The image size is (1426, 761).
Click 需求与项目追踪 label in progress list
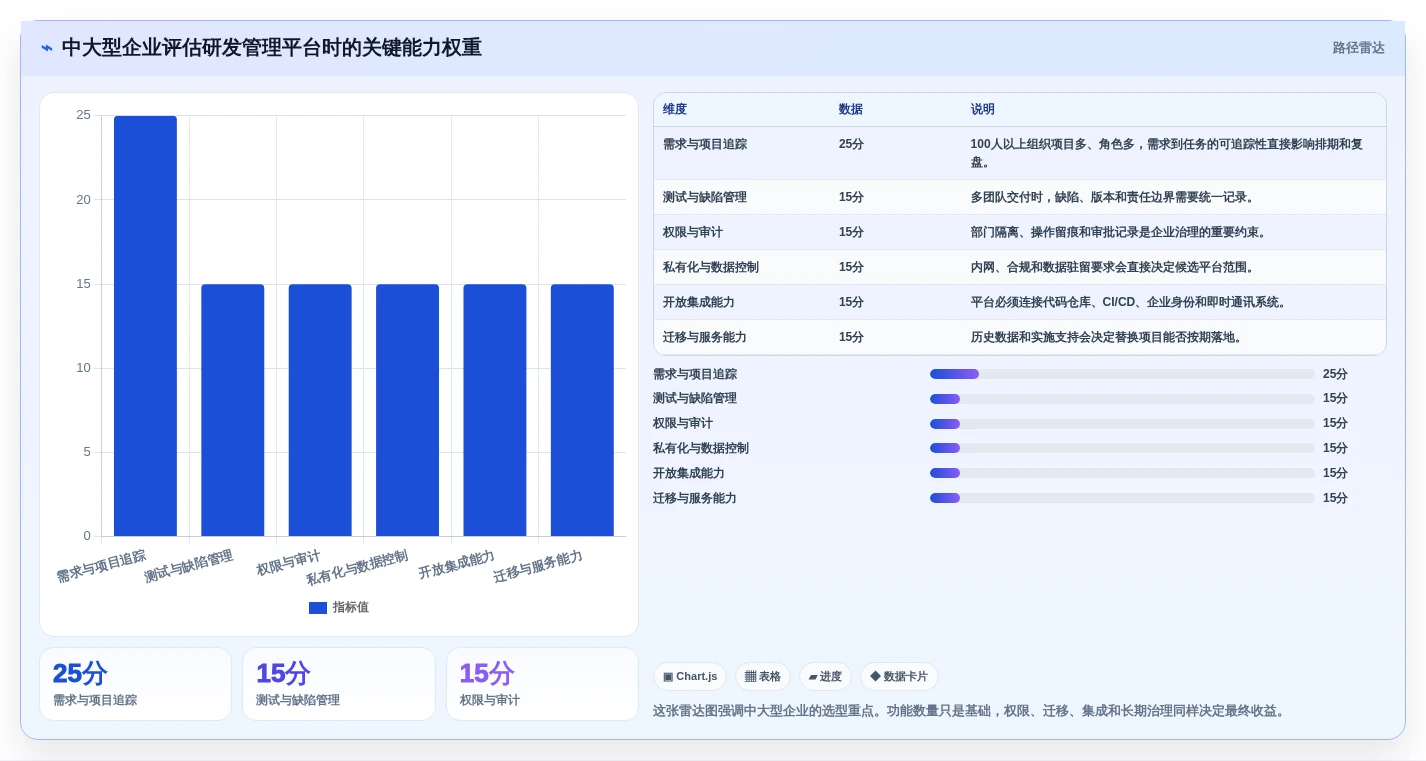(695, 375)
